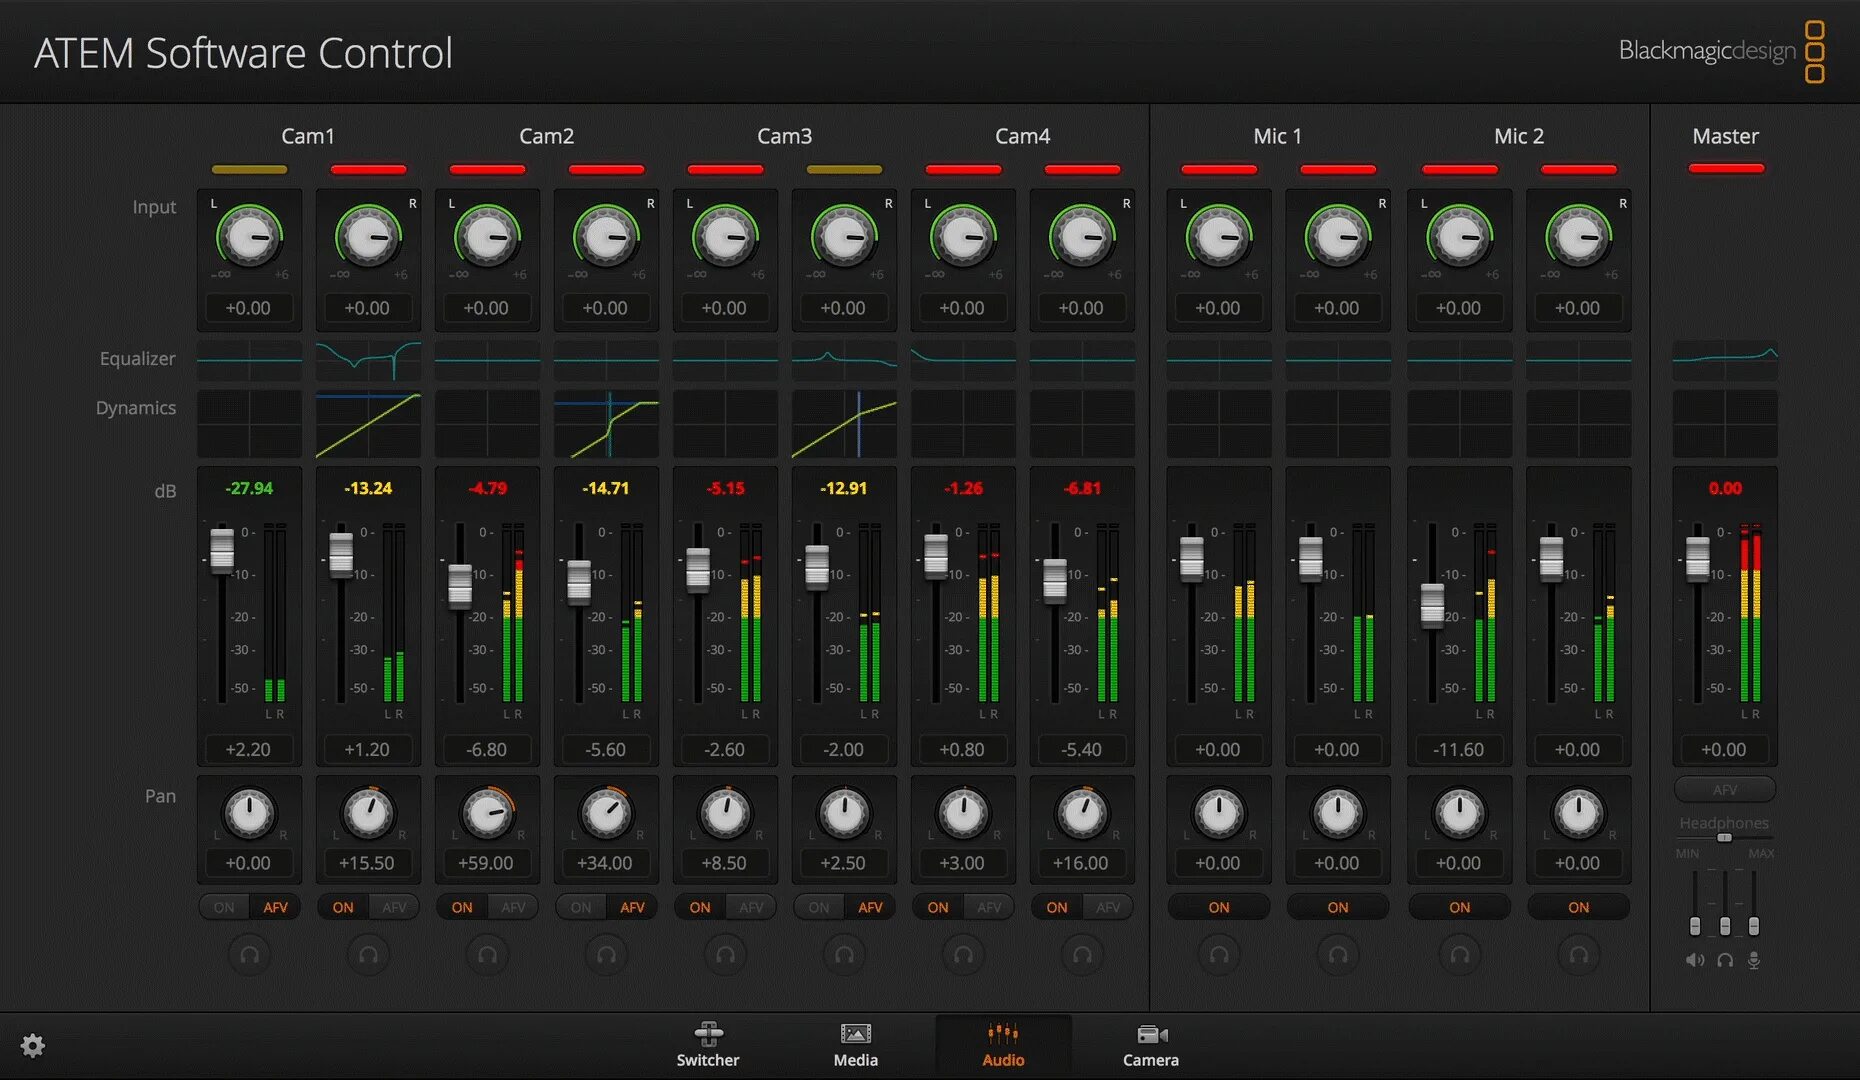Click the speaker icon under Master section
This screenshot has width=1860, height=1080.
(1694, 959)
